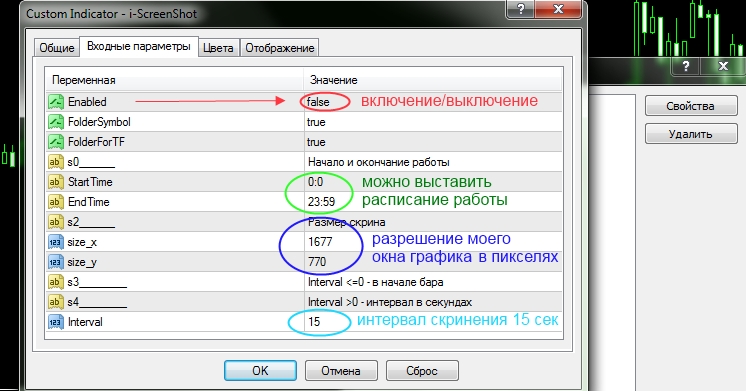Select the Enabled variable name
This screenshot has width=746, height=391.
click(87, 102)
